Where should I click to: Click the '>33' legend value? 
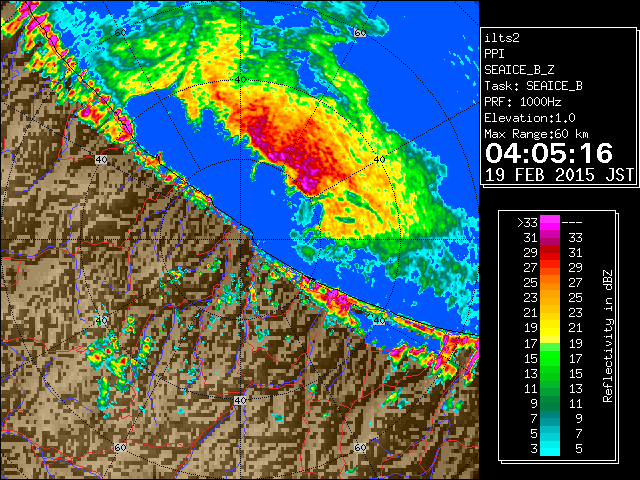(x=527, y=223)
